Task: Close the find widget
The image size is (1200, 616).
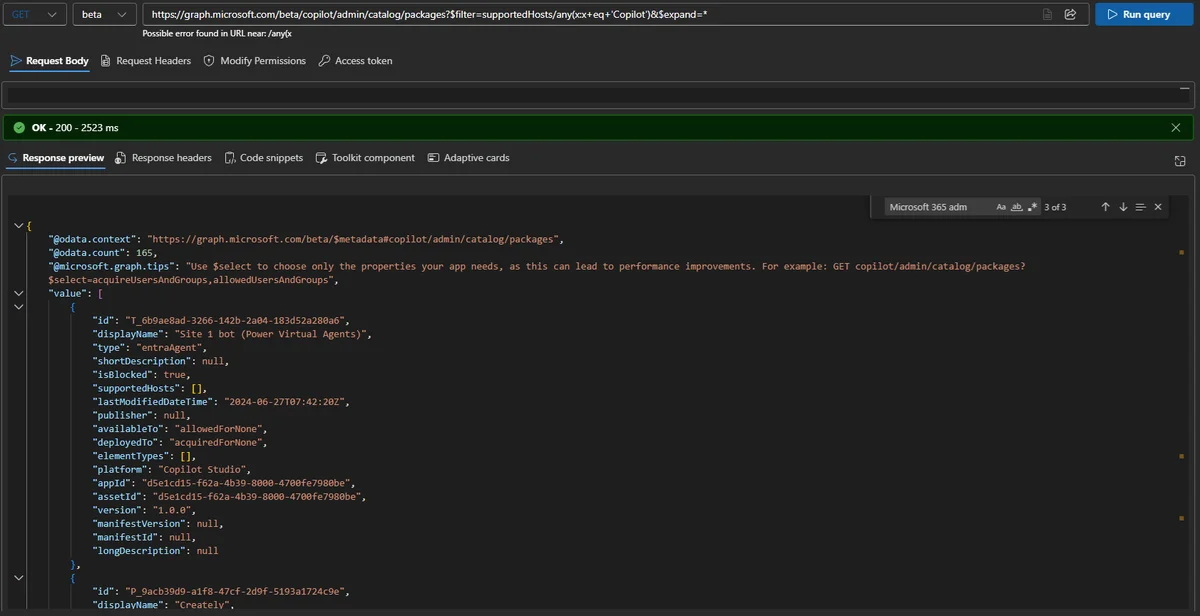Action: [1158, 207]
